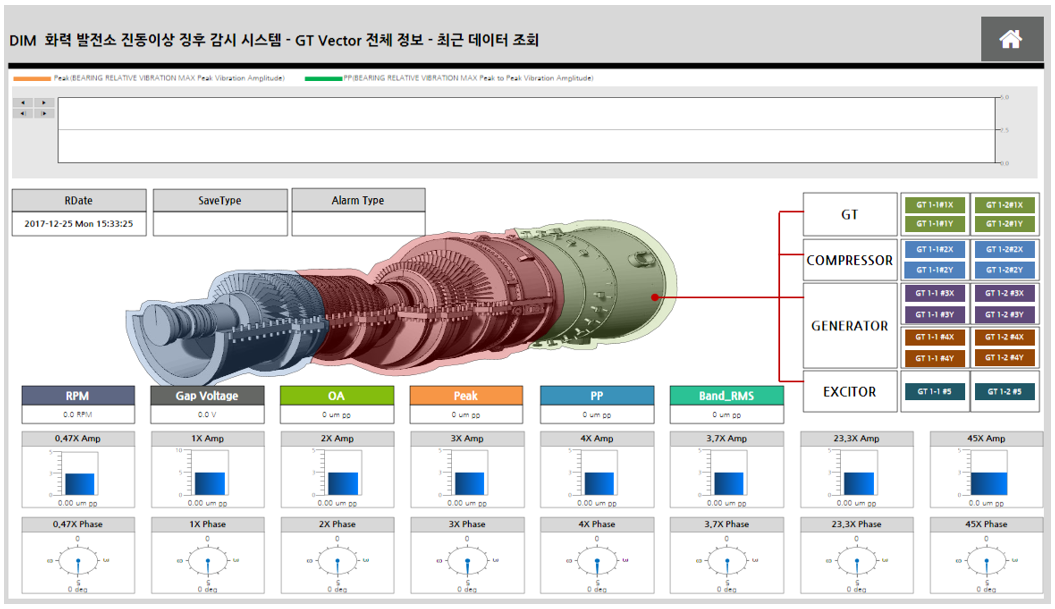Click the 23,3X Phase dial
Viewport: 1055px width, 609px height.
click(x=857, y=561)
